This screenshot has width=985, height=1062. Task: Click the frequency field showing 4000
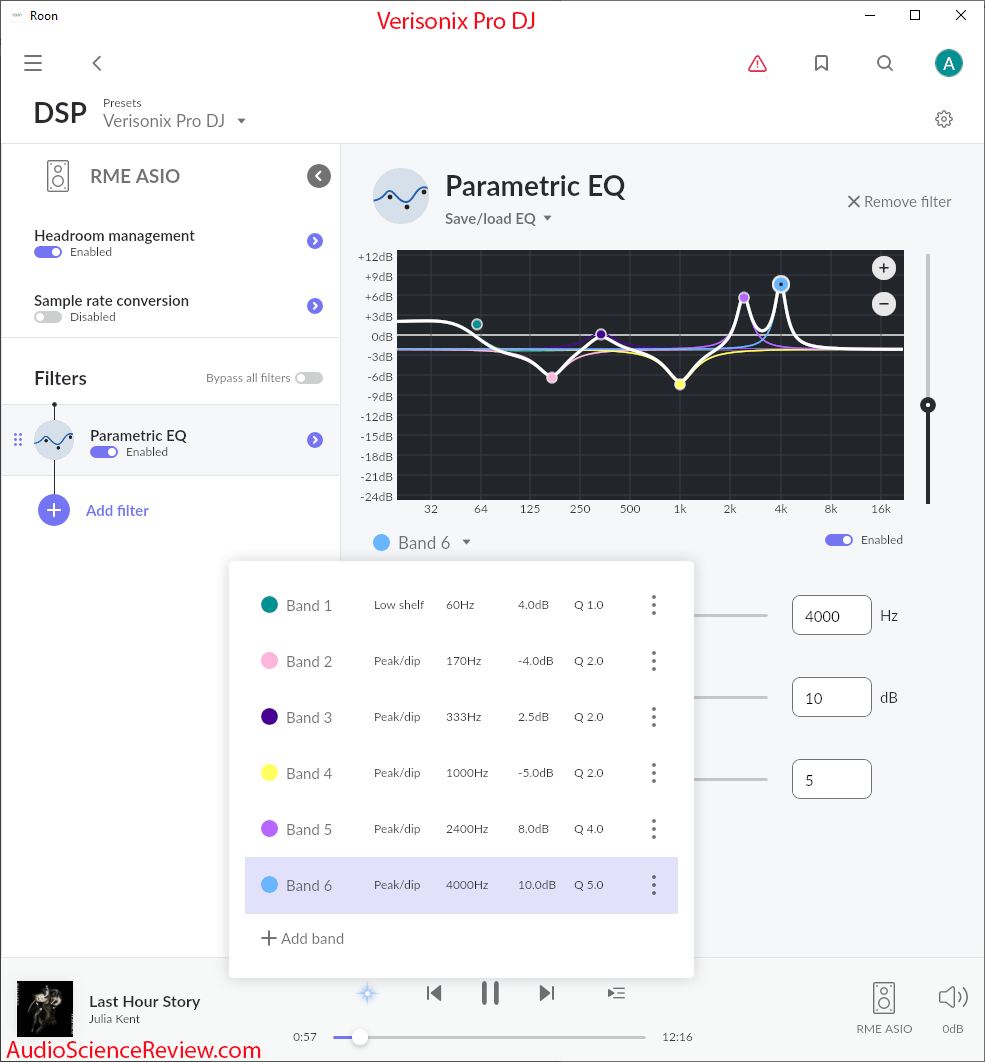831,615
